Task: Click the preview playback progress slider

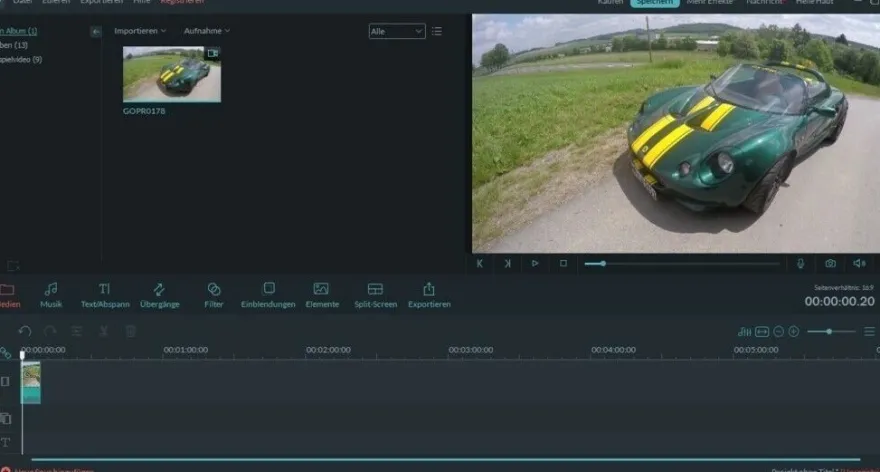Action: coord(682,263)
